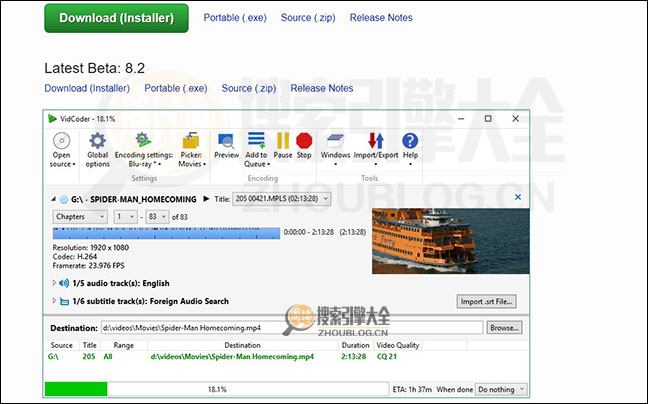This screenshot has width=648, height=404.
Task: Maximize the VidCoder window
Action: pos(488,119)
